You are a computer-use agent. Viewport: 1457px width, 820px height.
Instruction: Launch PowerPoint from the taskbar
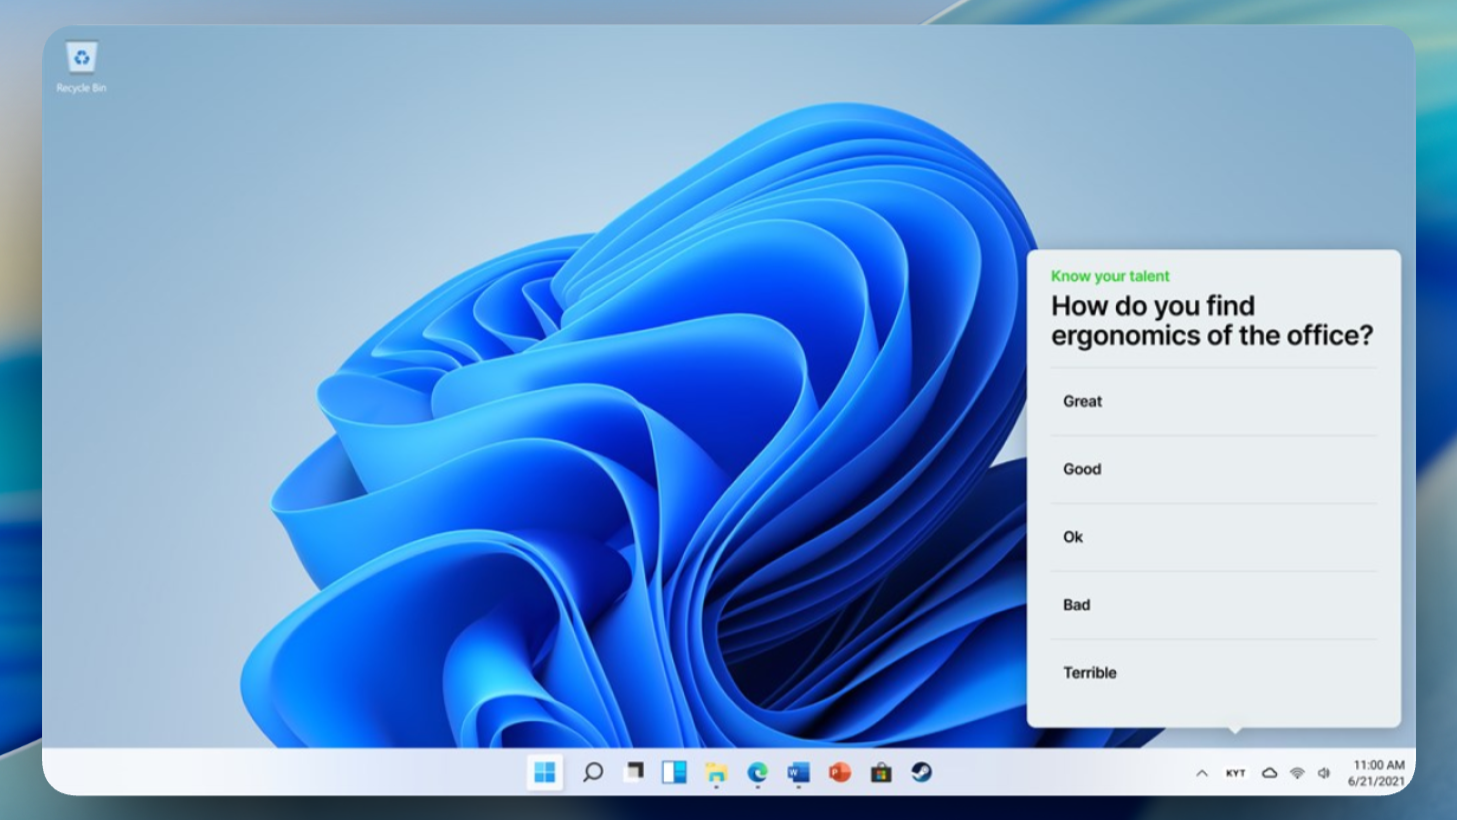pos(839,772)
